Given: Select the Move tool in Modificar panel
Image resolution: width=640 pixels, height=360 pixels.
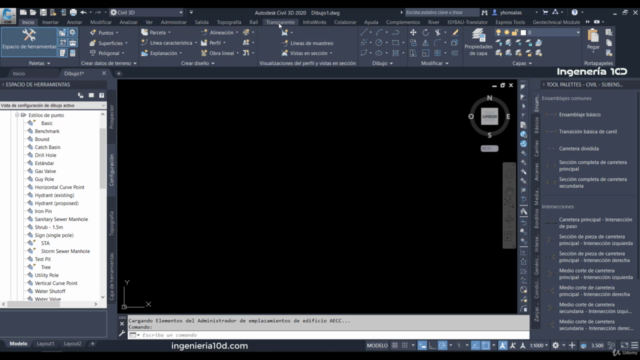Looking at the screenshot, I should pos(413,32).
